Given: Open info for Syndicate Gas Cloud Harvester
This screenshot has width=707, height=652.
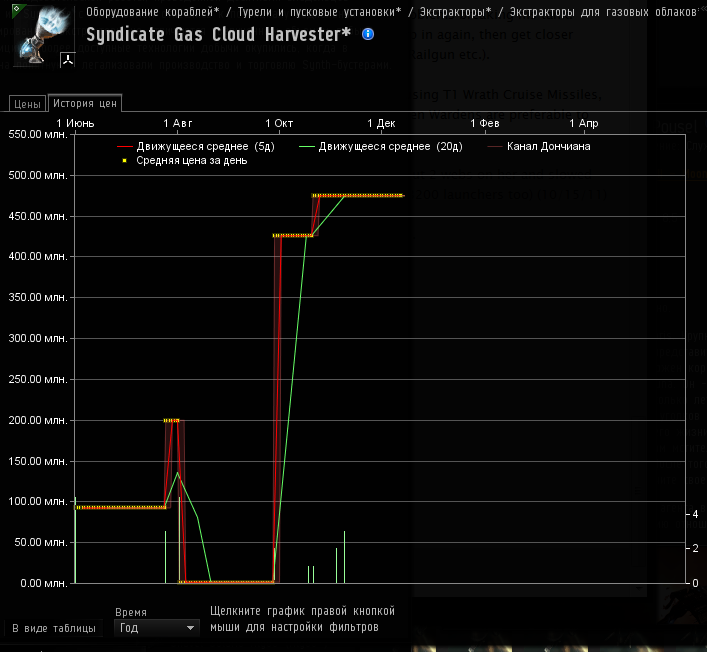Looking at the screenshot, I should (x=368, y=34).
